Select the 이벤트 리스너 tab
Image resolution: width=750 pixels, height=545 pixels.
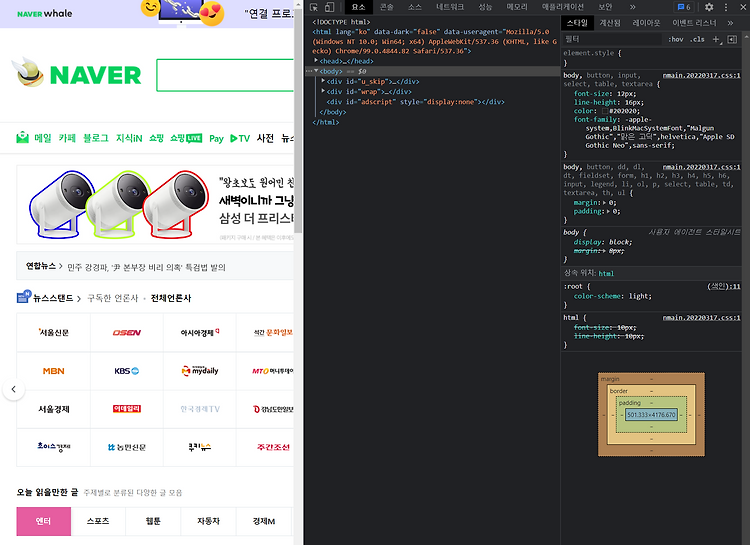pos(694,22)
